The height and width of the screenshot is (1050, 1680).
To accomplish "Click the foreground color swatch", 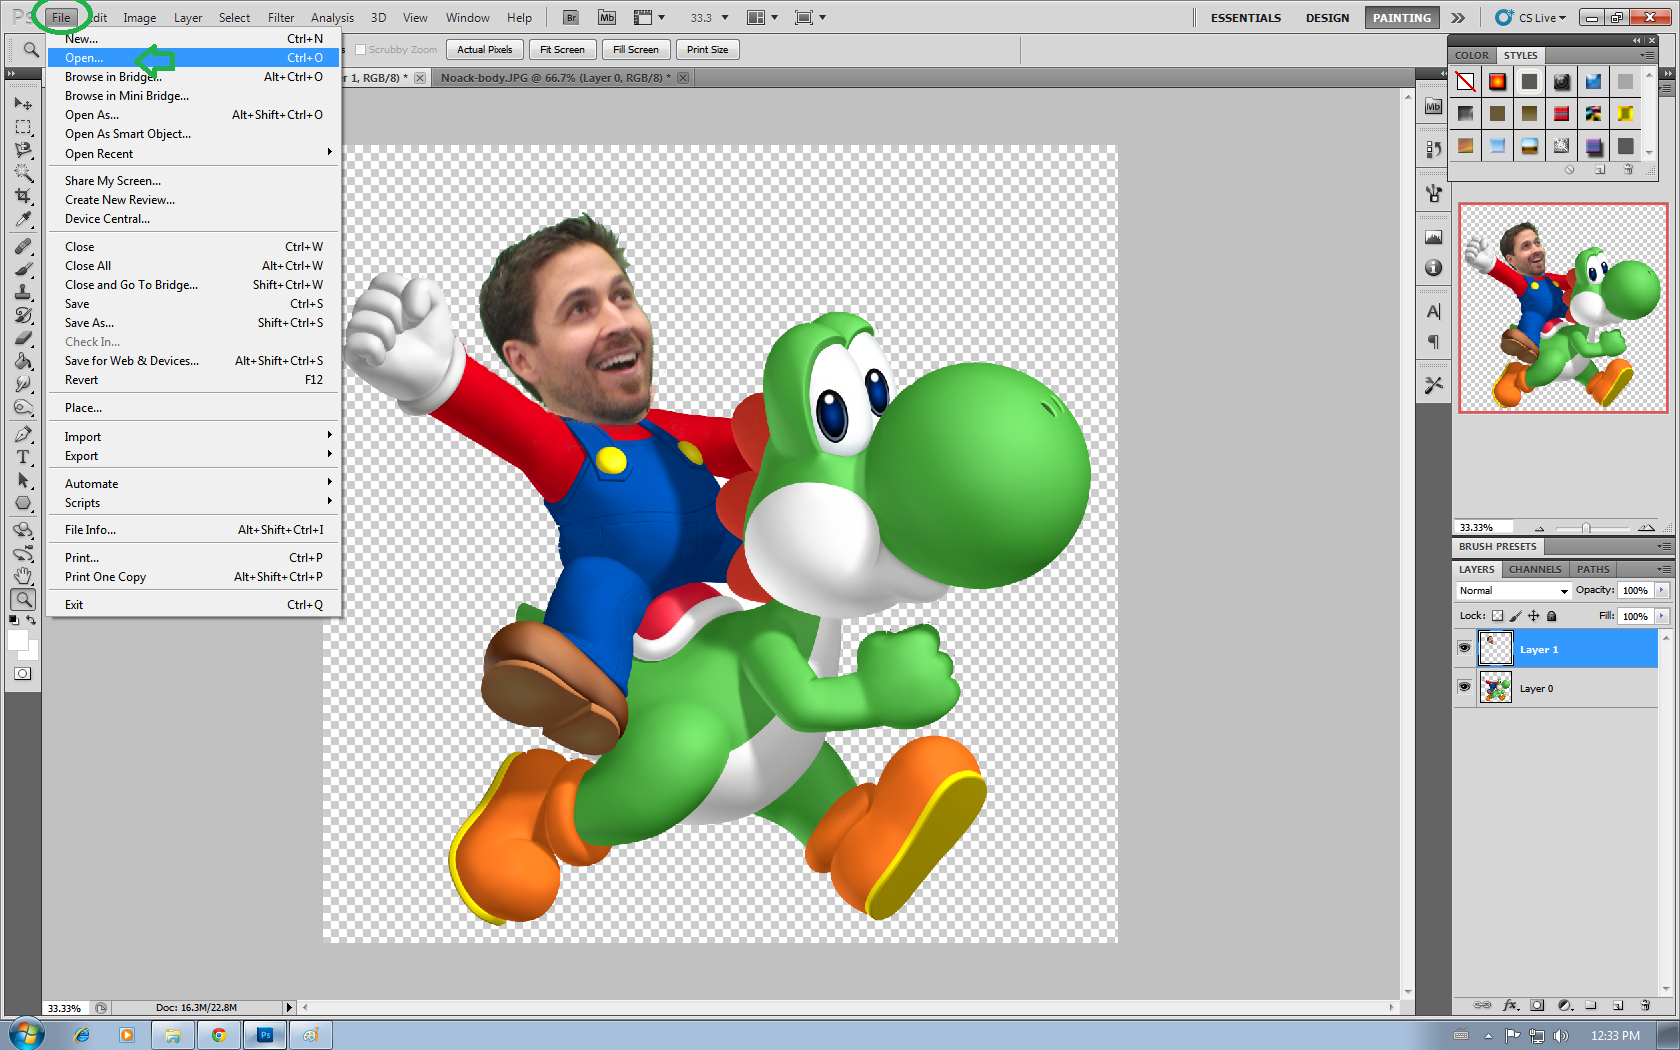I will 17,640.
